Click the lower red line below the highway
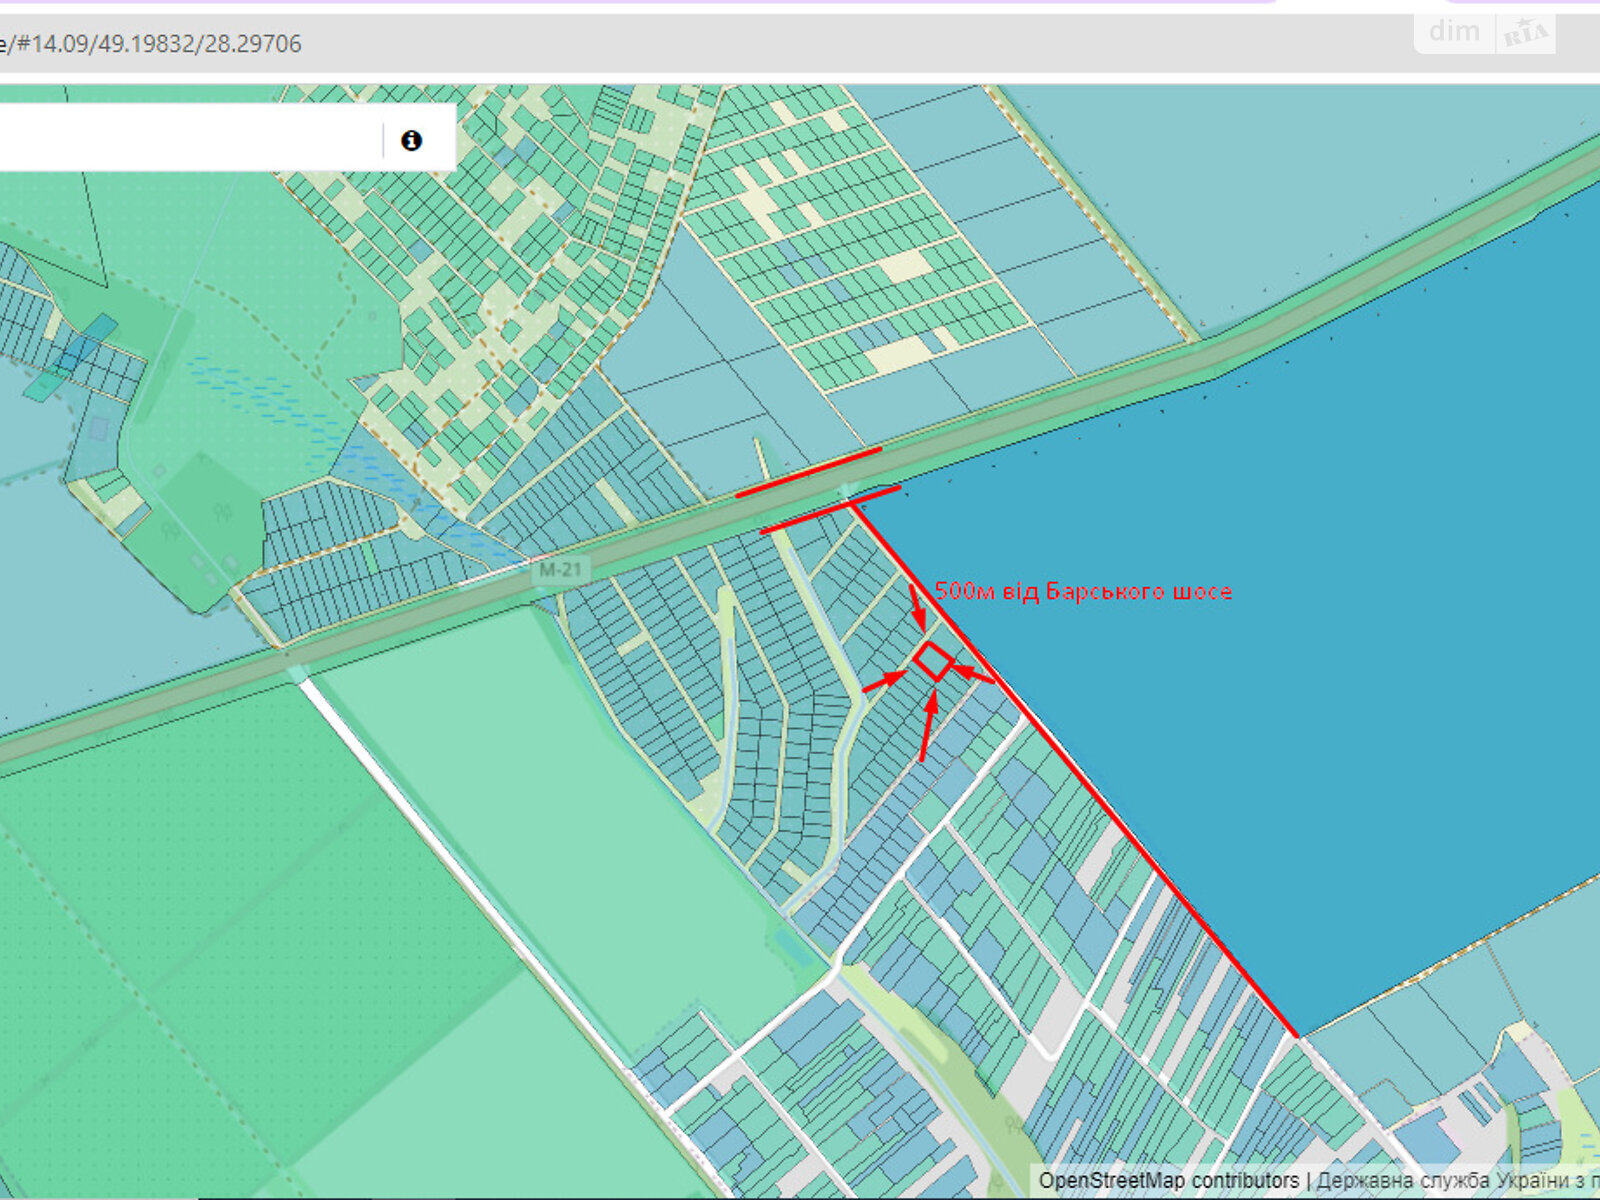1600x1200 pixels. 829,510
